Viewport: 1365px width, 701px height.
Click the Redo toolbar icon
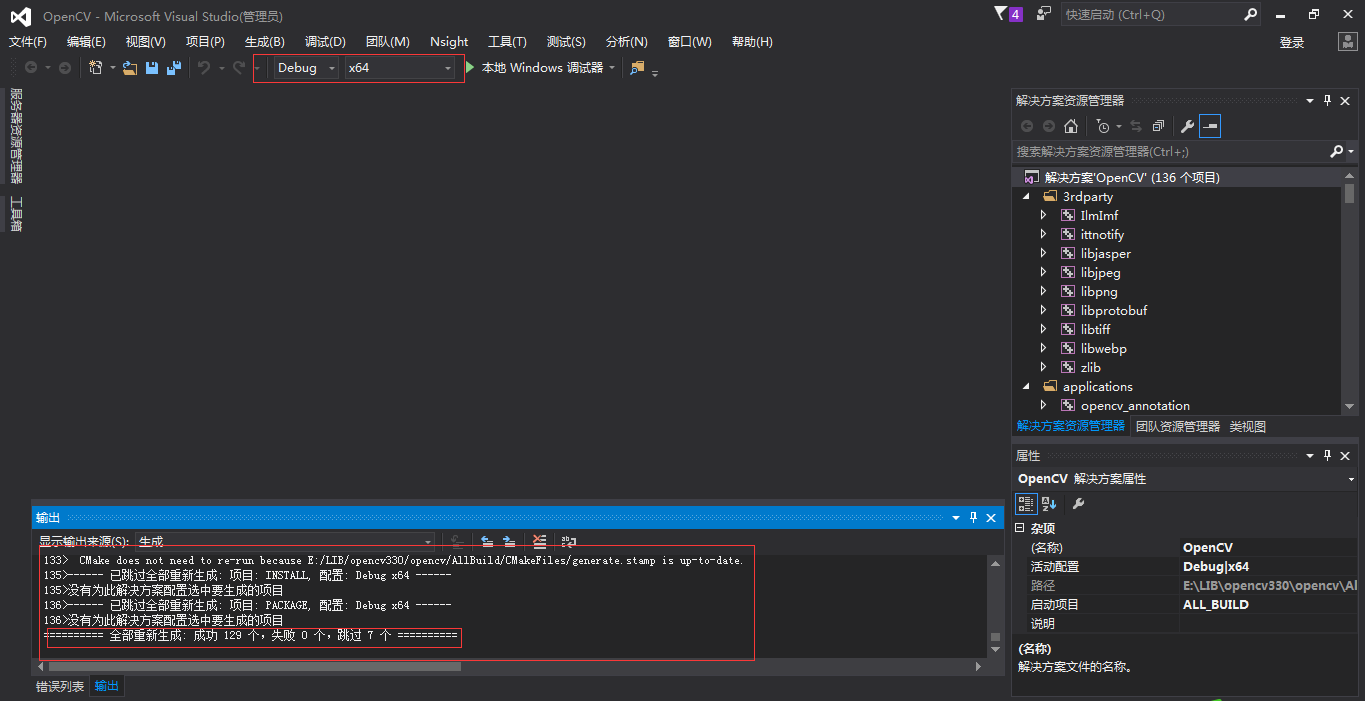238,68
